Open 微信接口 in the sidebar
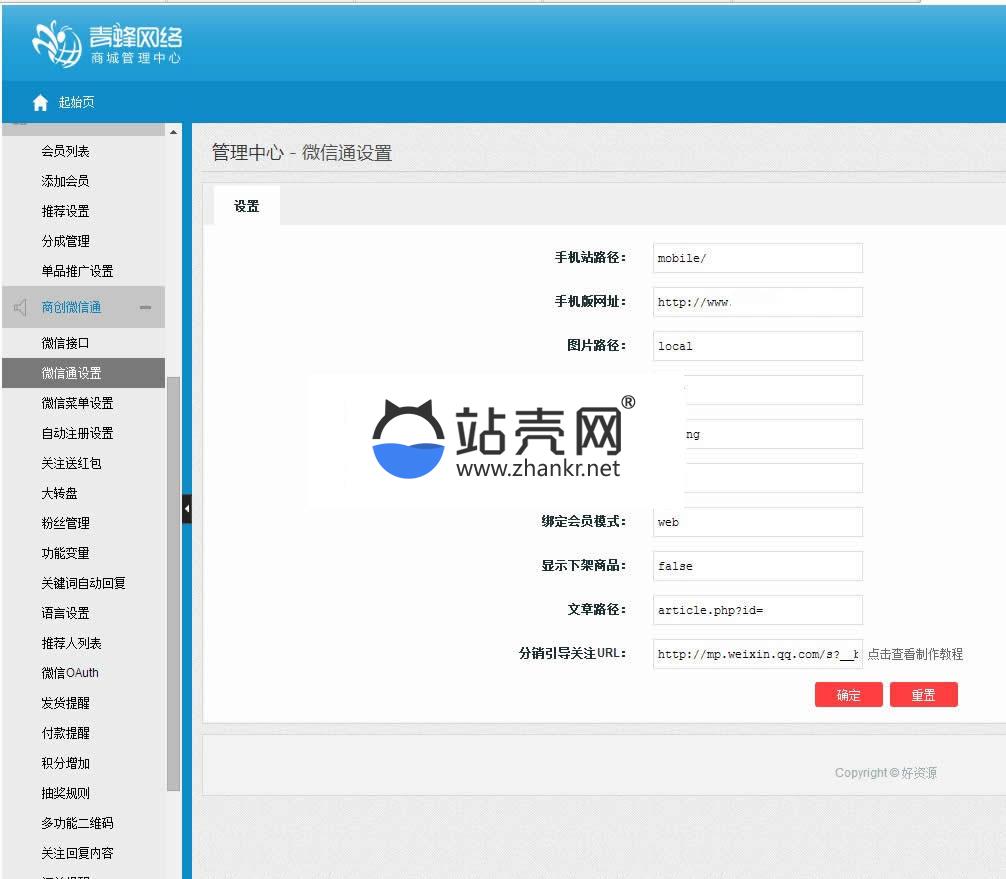Screen dimensions: 1006x879 click(66, 343)
